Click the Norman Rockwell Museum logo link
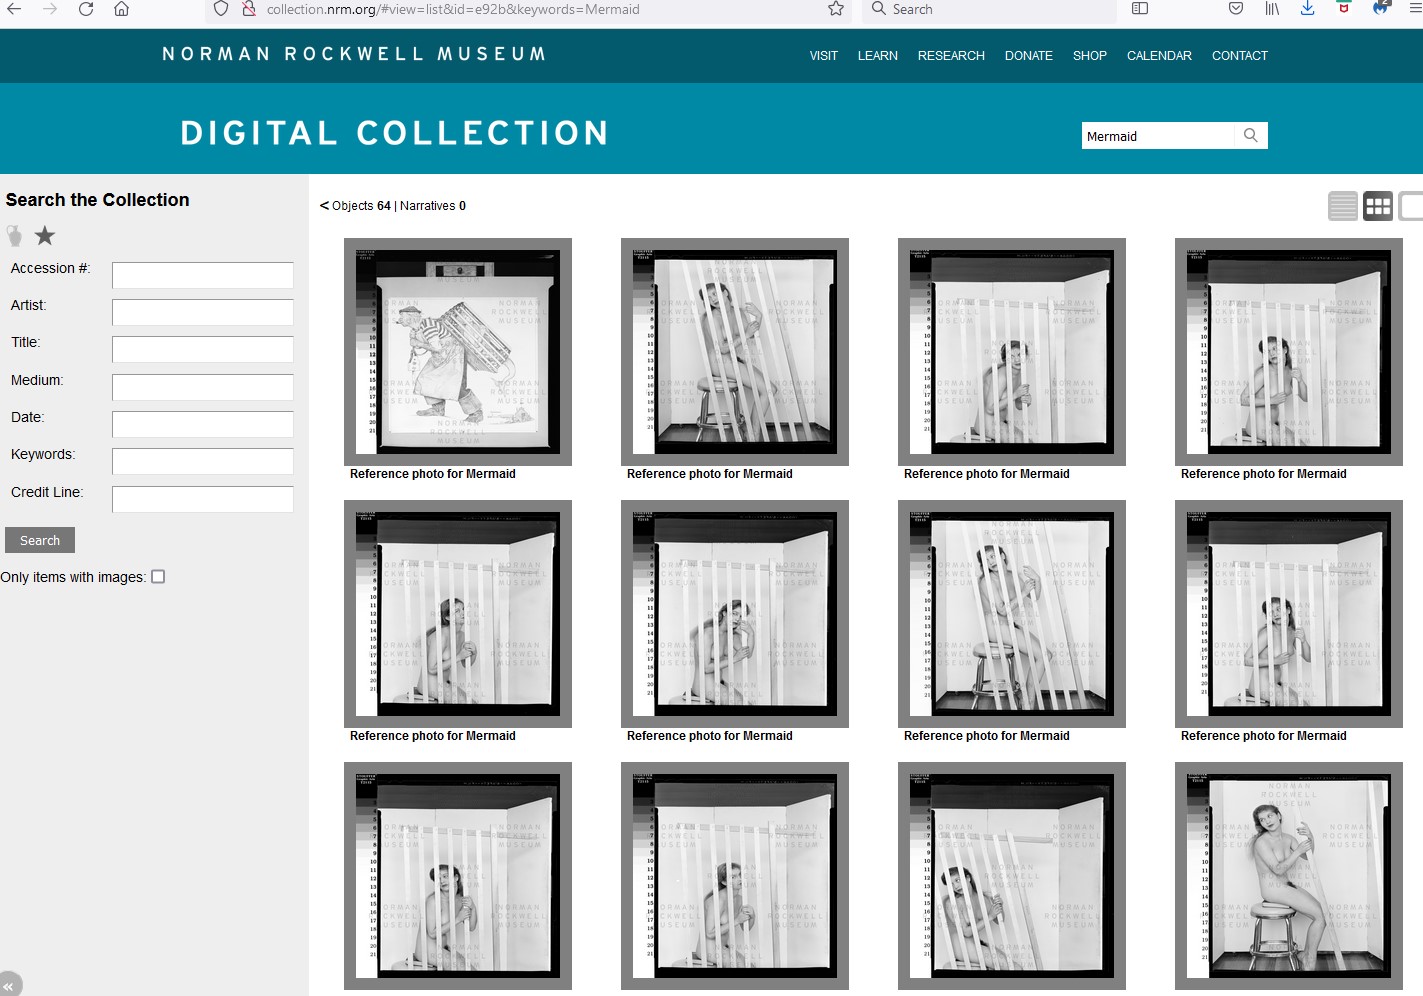 (354, 54)
